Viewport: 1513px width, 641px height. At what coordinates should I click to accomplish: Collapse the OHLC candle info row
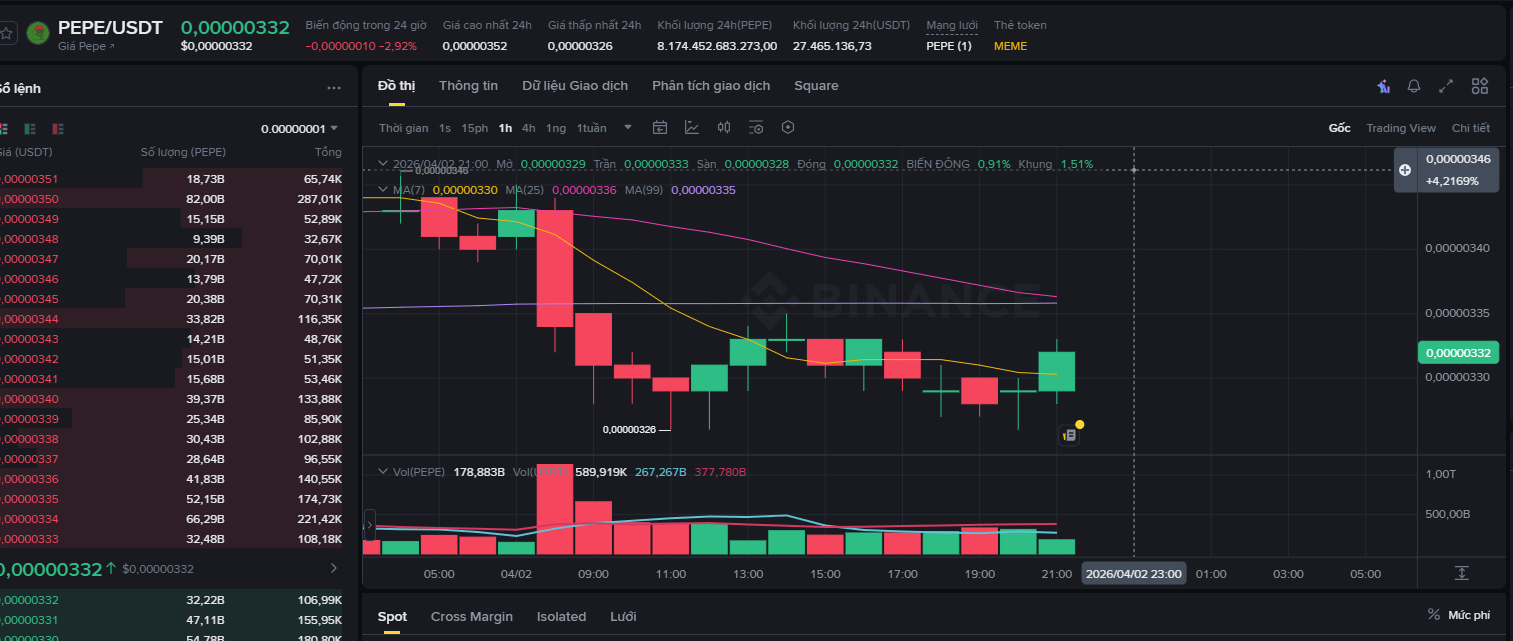[x=381, y=163]
